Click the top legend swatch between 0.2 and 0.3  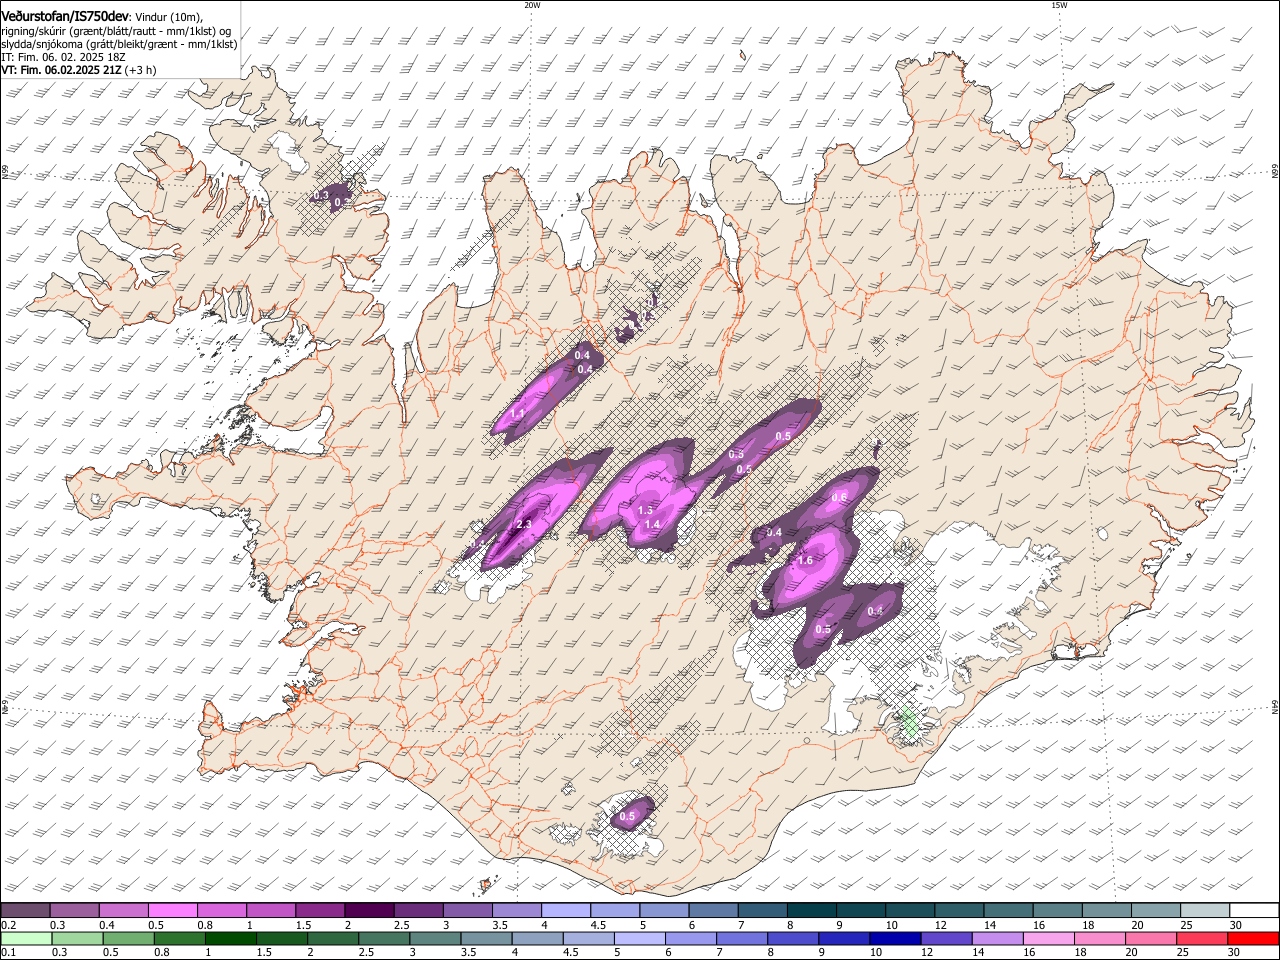25,911
